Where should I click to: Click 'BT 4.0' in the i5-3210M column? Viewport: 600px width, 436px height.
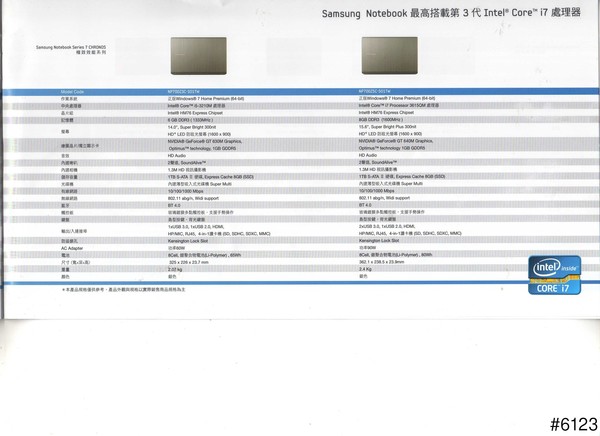point(174,206)
